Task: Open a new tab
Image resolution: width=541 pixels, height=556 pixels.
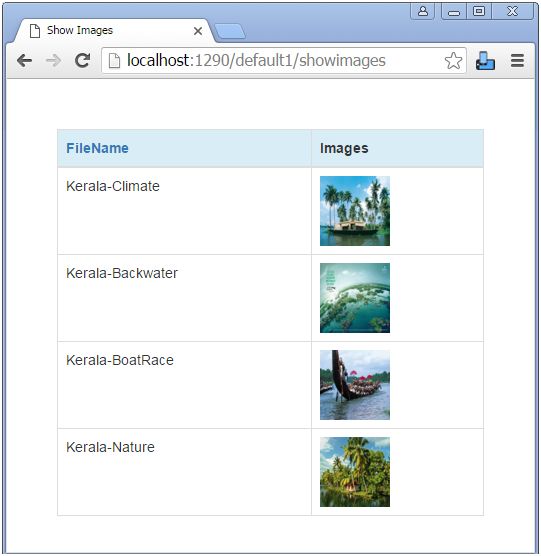Action: (230, 31)
